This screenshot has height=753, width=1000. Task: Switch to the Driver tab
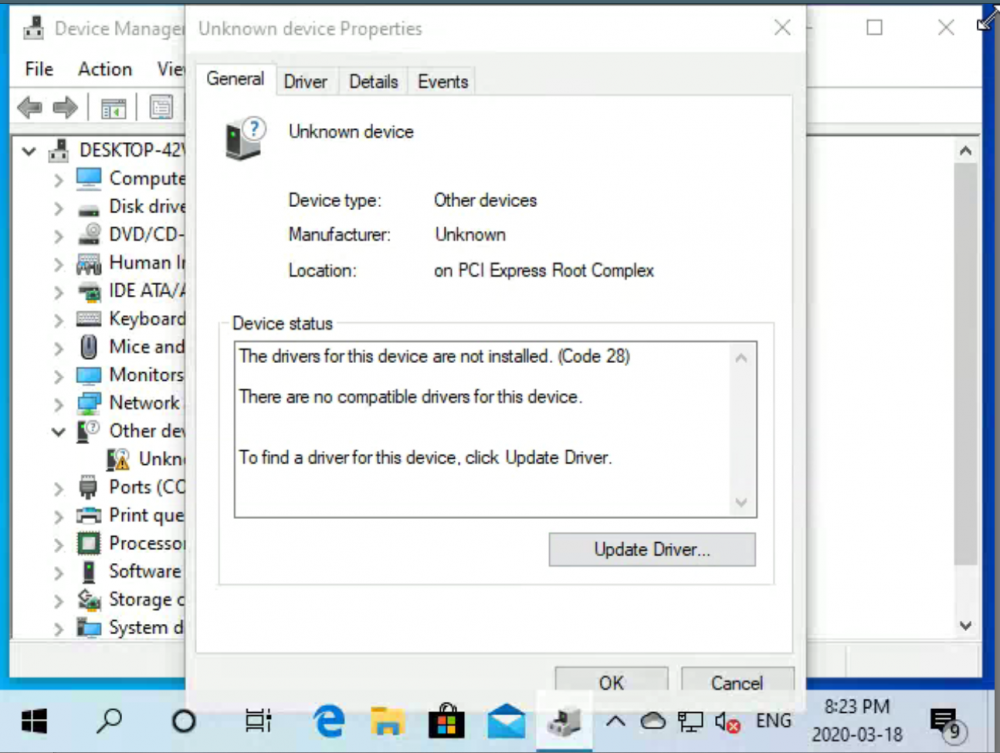(305, 82)
